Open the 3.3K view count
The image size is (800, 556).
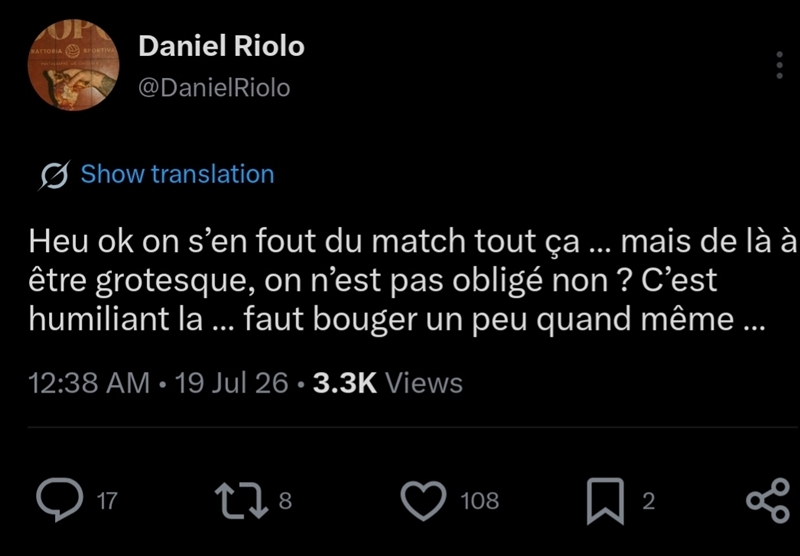345,383
